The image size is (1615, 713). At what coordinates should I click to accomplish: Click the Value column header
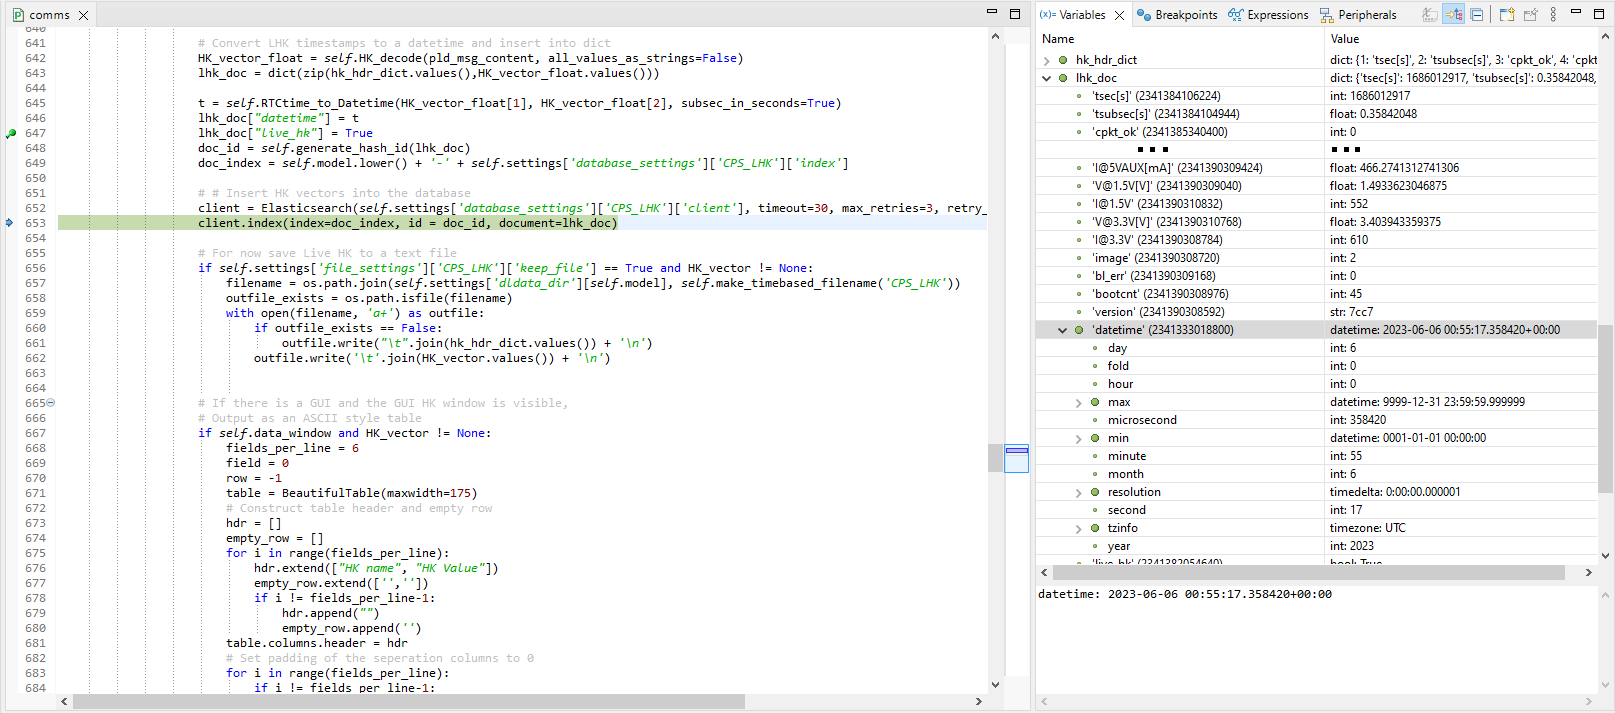pyautogui.click(x=1461, y=39)
